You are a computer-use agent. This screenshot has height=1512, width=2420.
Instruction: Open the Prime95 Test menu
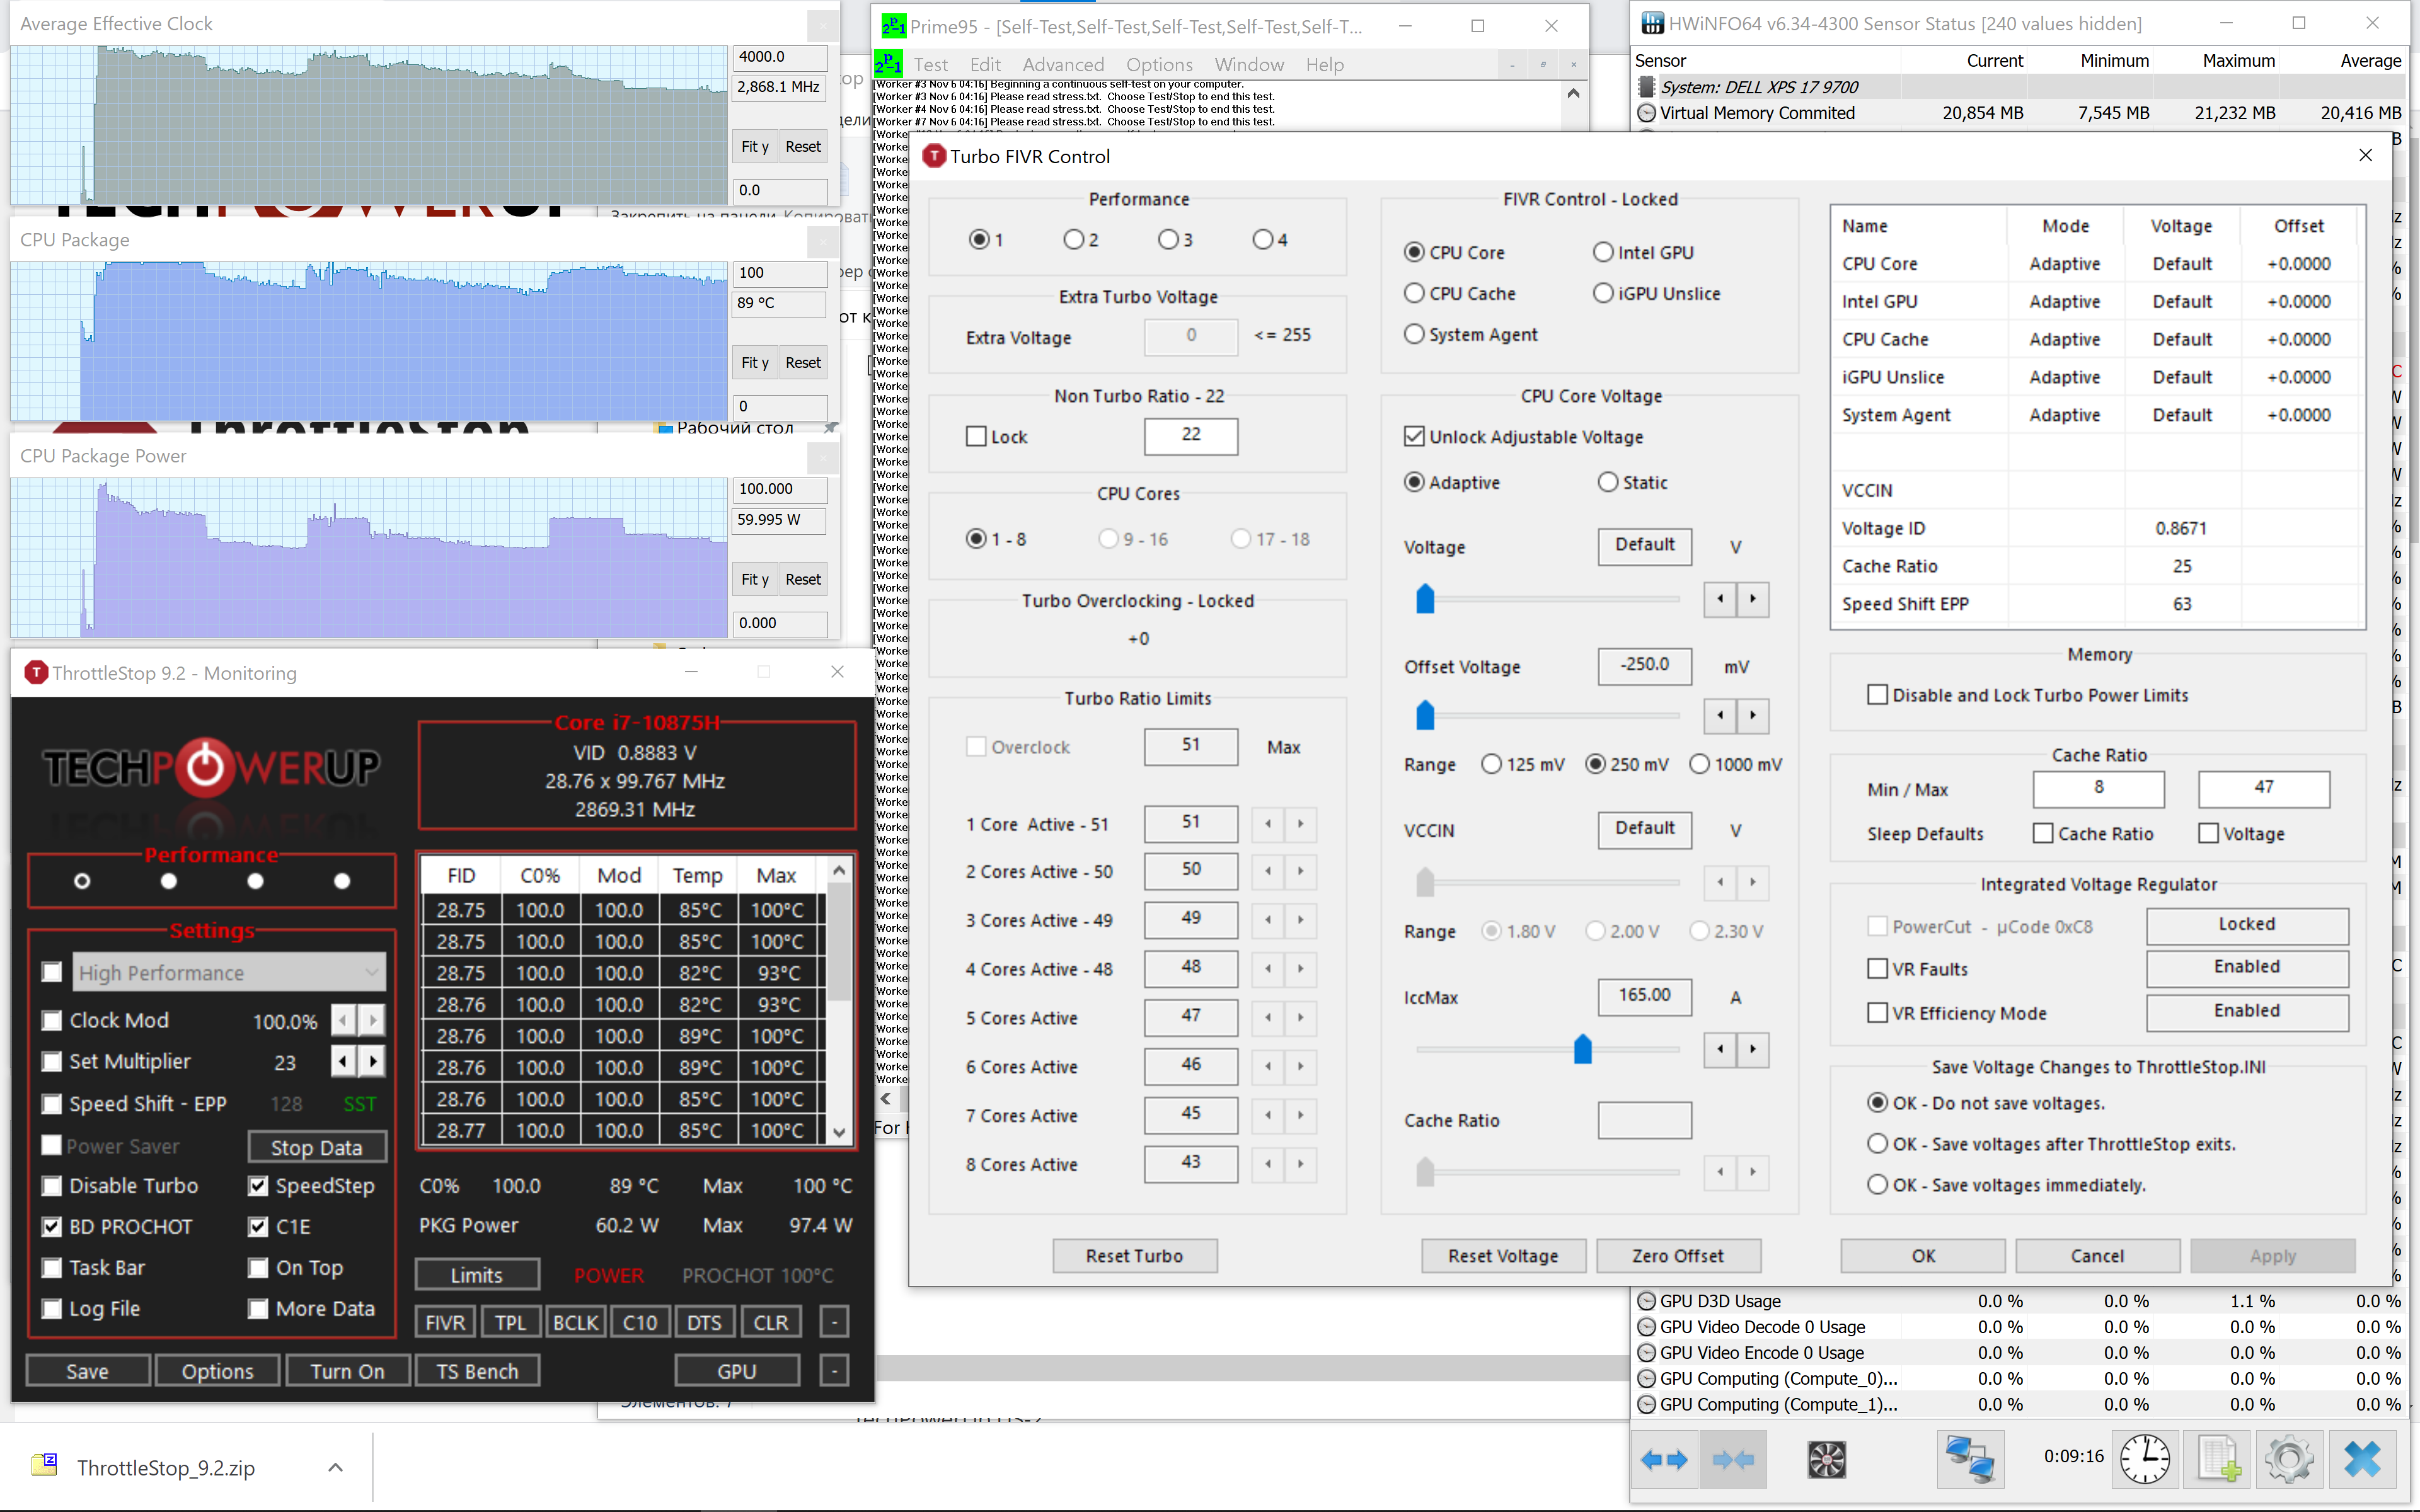[x=930, y=64]
